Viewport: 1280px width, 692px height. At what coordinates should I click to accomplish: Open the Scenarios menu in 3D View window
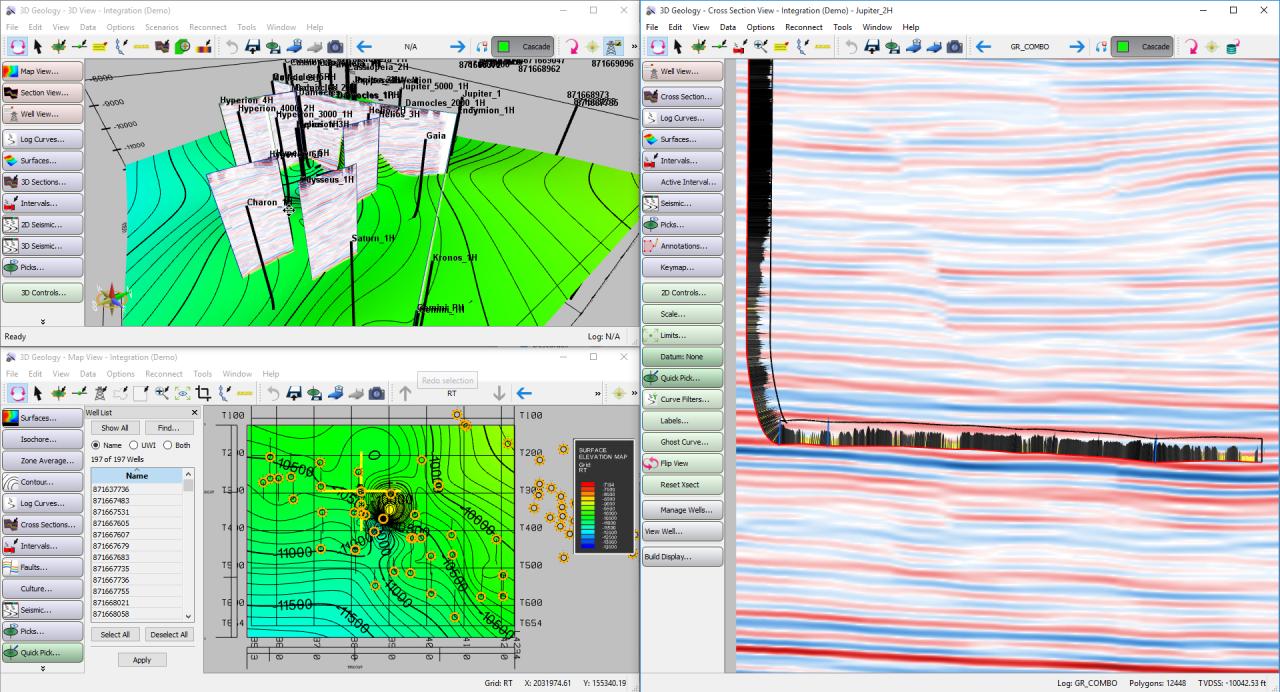coord(161,27)
